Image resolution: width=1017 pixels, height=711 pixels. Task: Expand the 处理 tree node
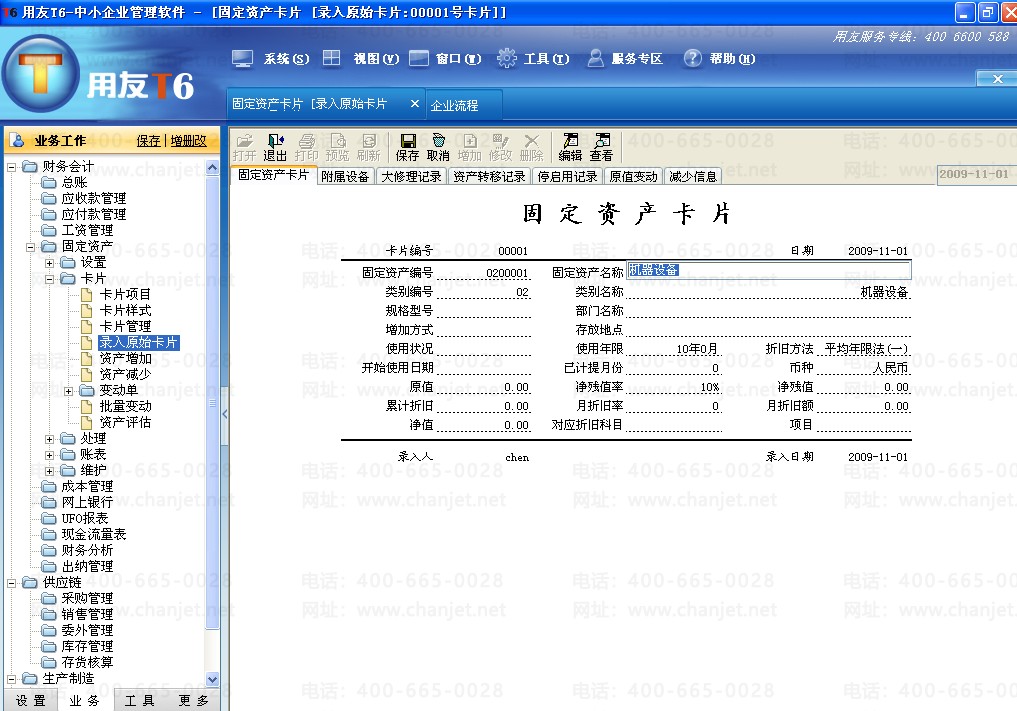[x=49, y=439]
